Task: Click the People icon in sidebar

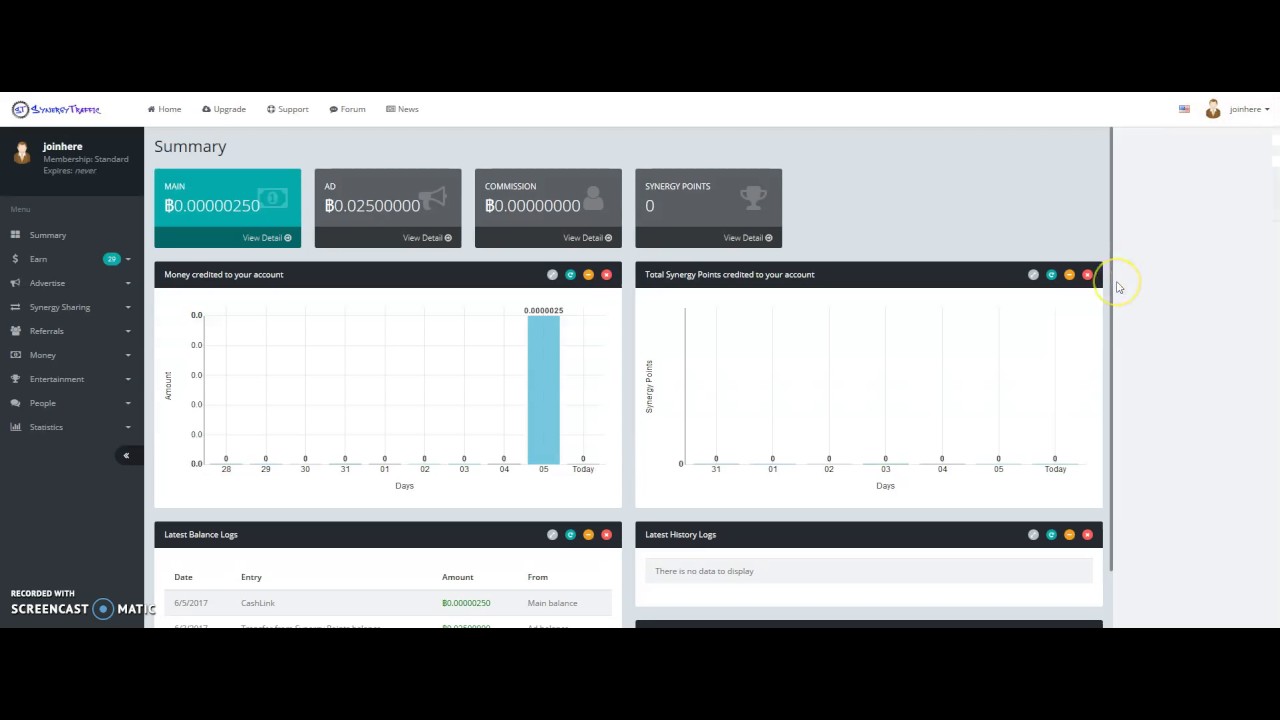Action: tap(15, 403)
